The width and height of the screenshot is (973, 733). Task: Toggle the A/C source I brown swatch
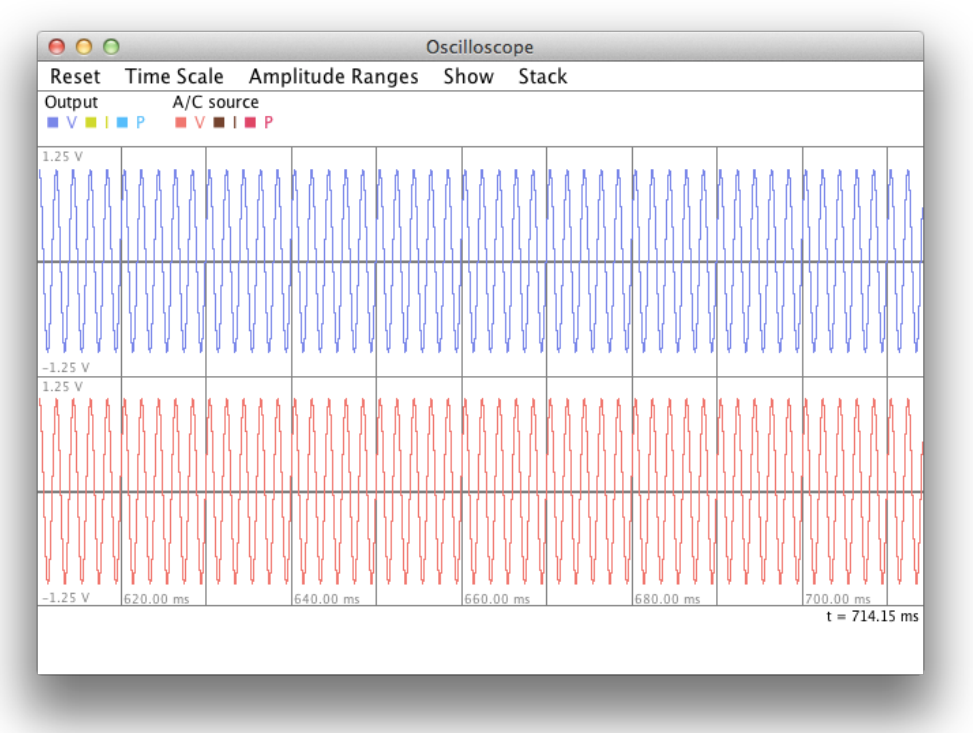pyautogui.click(x=218, y=122)
